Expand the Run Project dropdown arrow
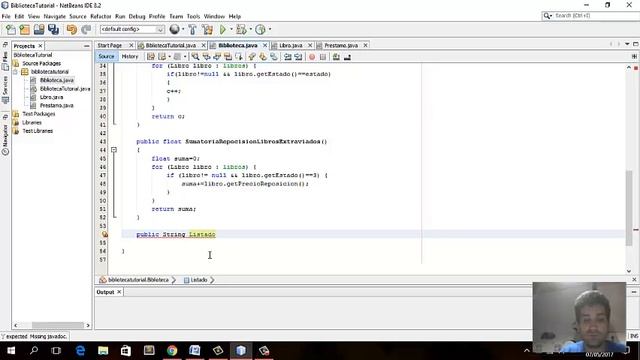 [x=231, y=29]
